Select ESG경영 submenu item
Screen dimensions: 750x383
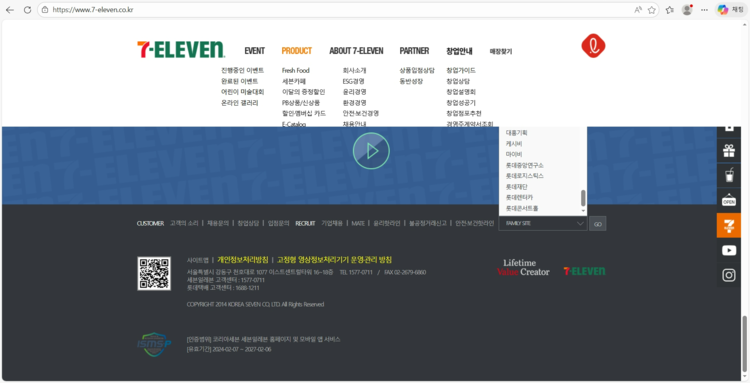click(x=353, y=81)
